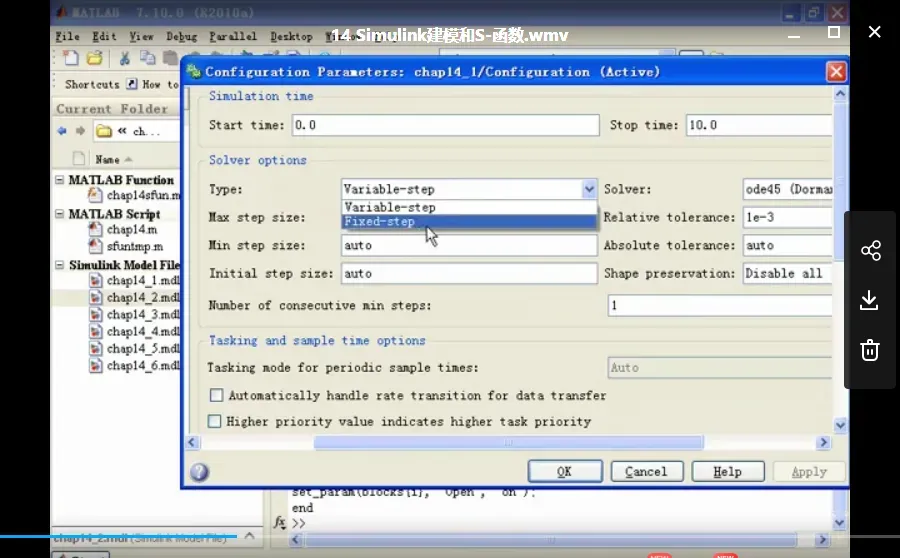Click the Stop time input field
900x558 pixels.
(759, 125)
